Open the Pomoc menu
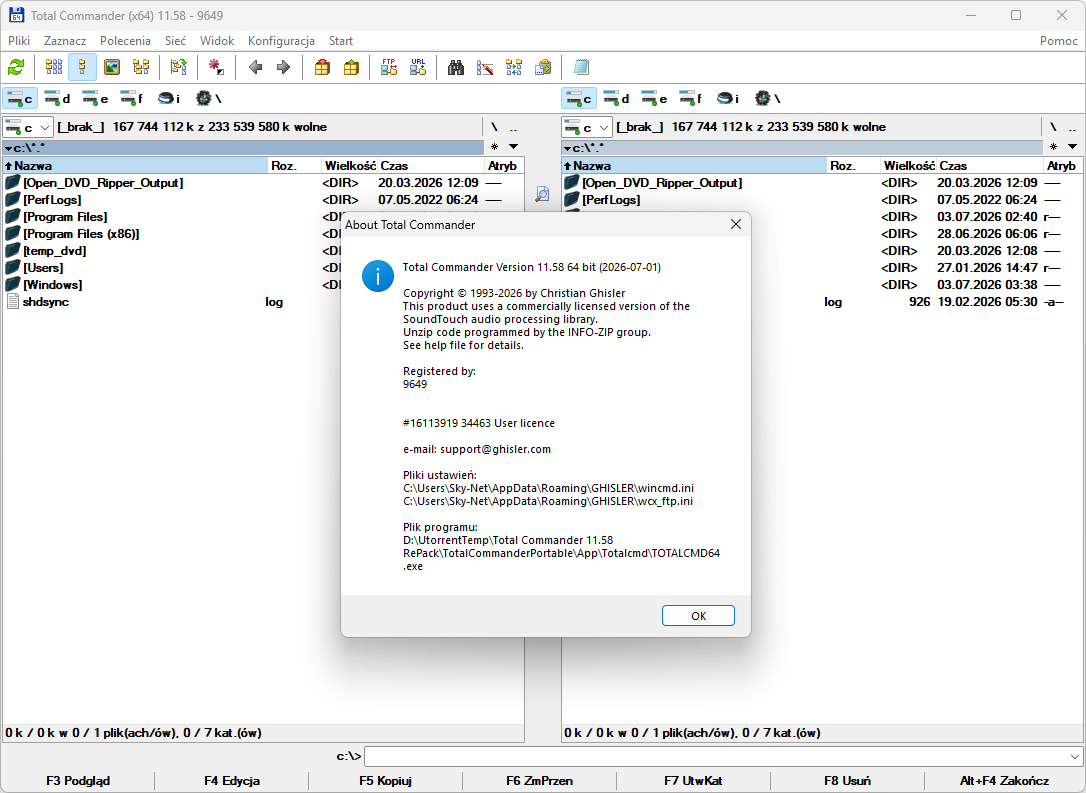Screen dimensions: 1086x793 1058,41
